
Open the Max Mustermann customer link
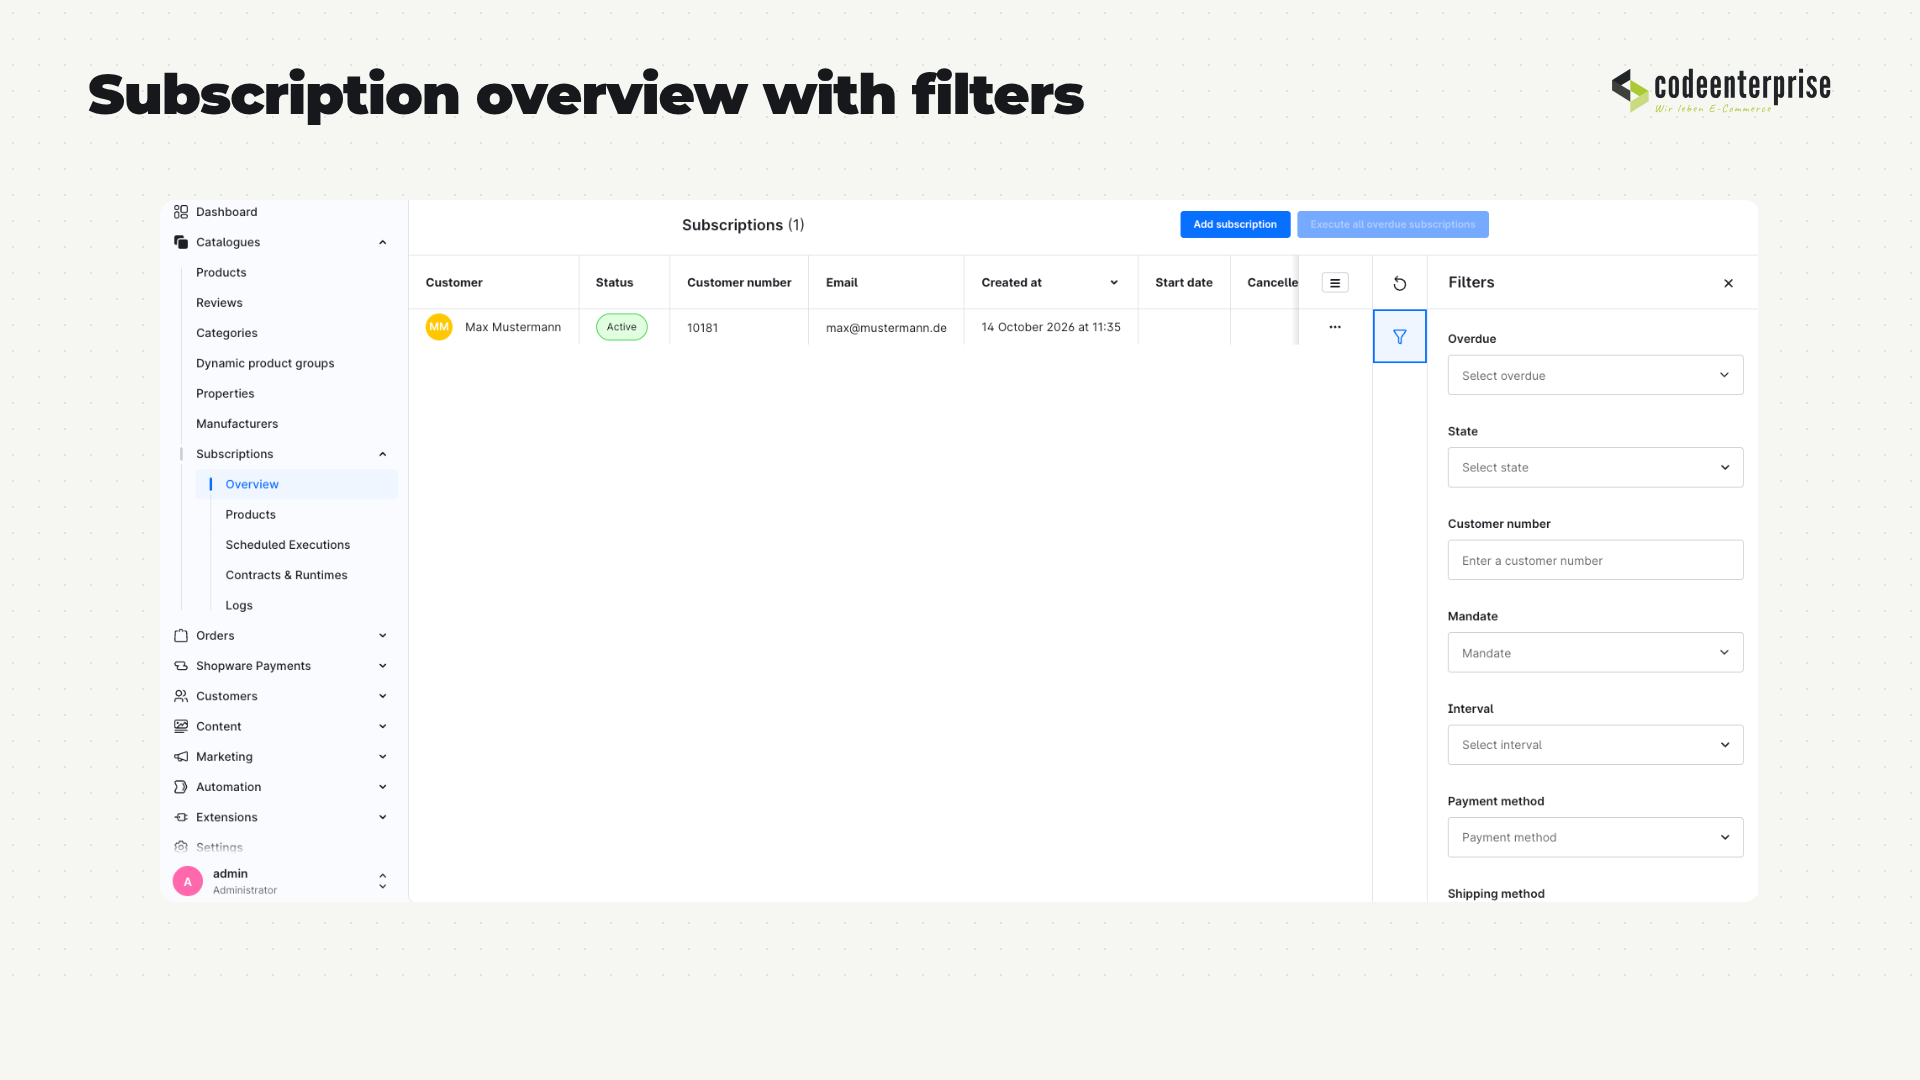coord(513,327)
